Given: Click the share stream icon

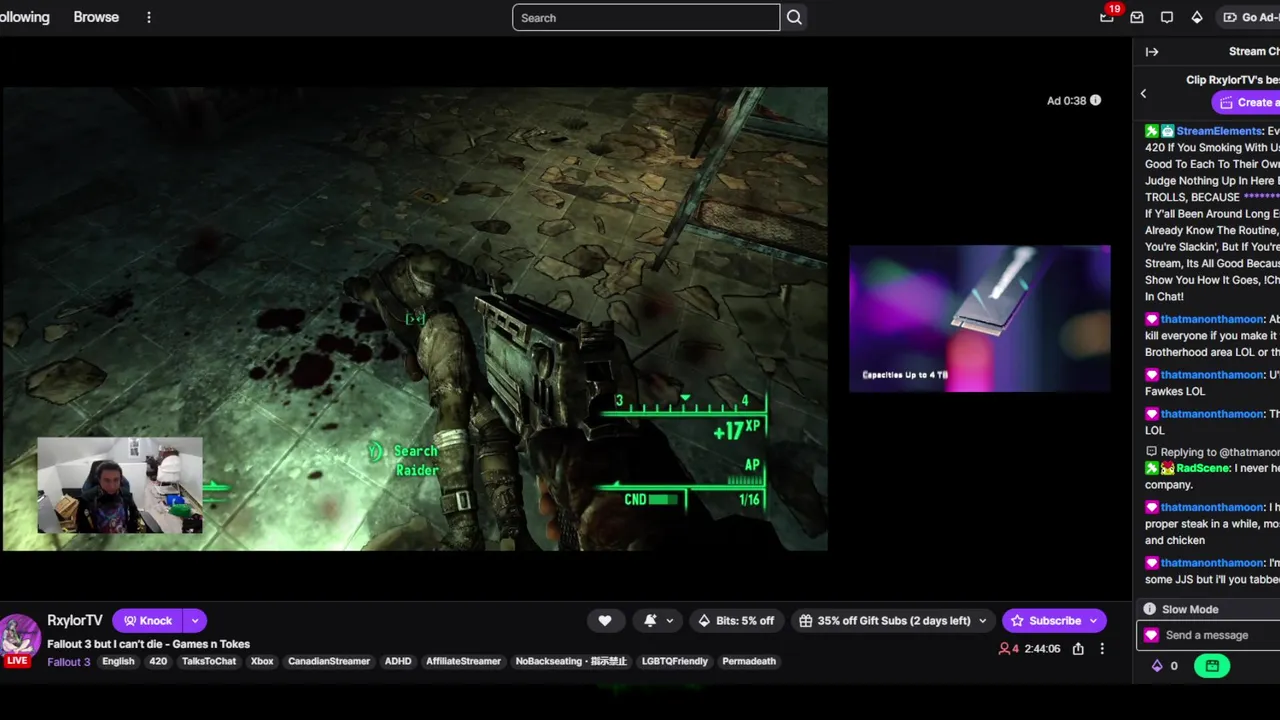Looking at the screenshot, I should coord(1078,649).
